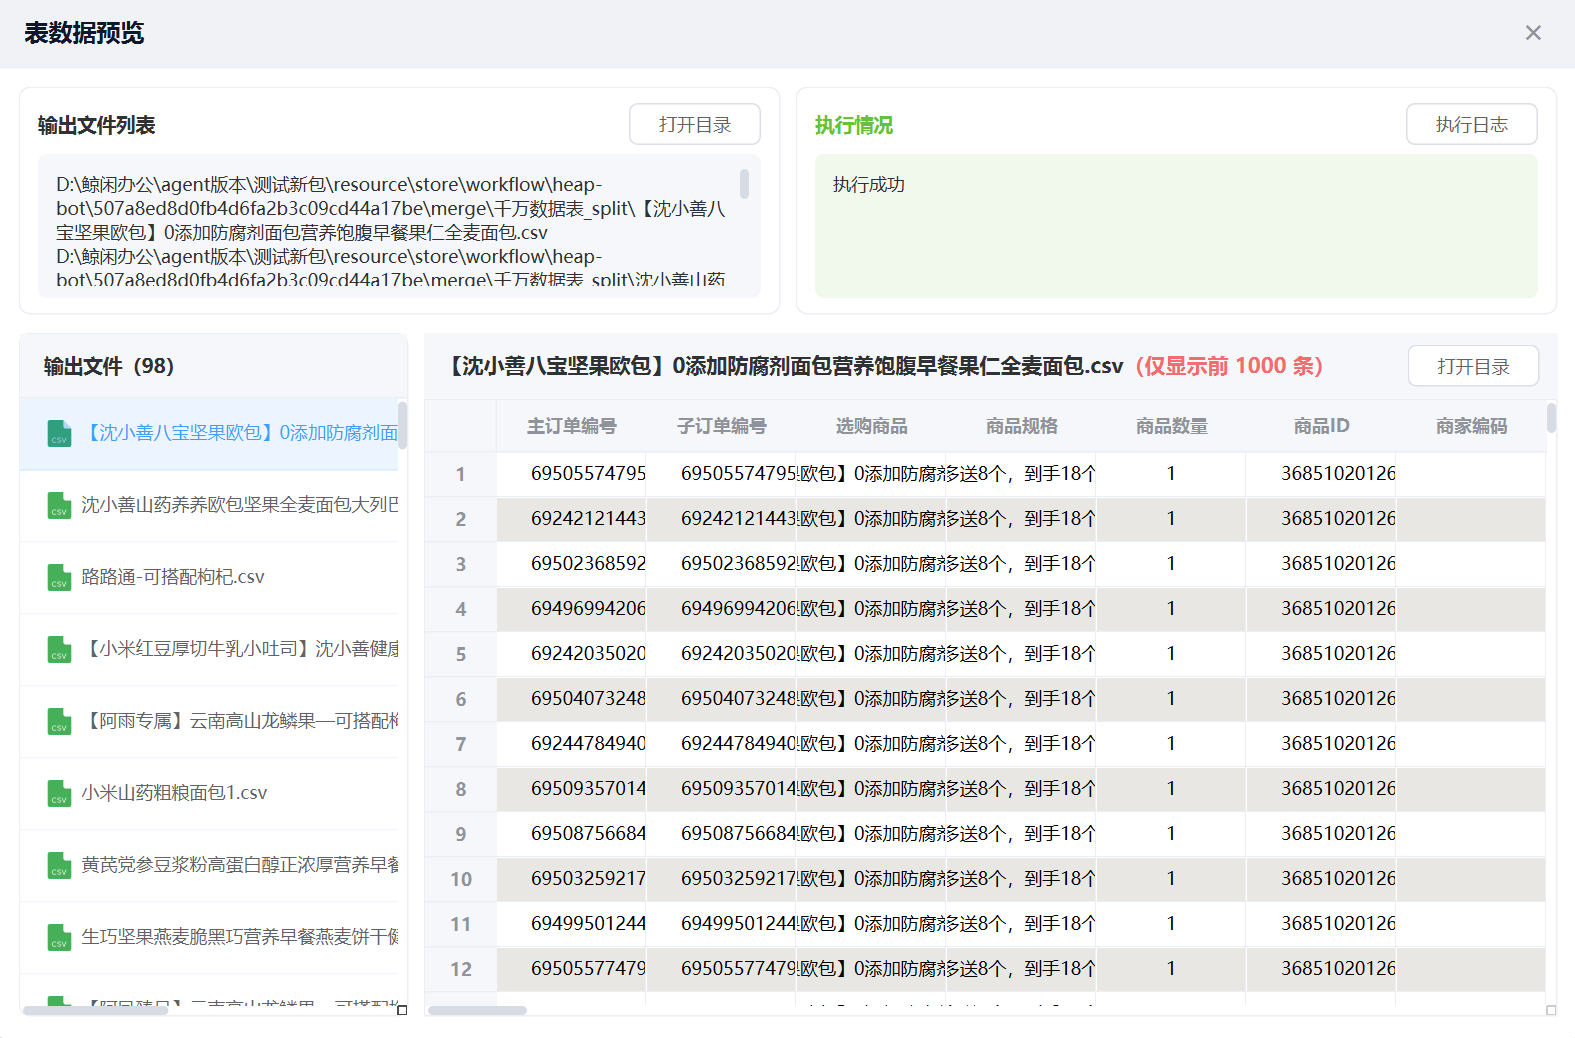Close the 表数据预览 dialog
The height and width of the screenshot is (1038, 1575).
tap(1532, 33)
